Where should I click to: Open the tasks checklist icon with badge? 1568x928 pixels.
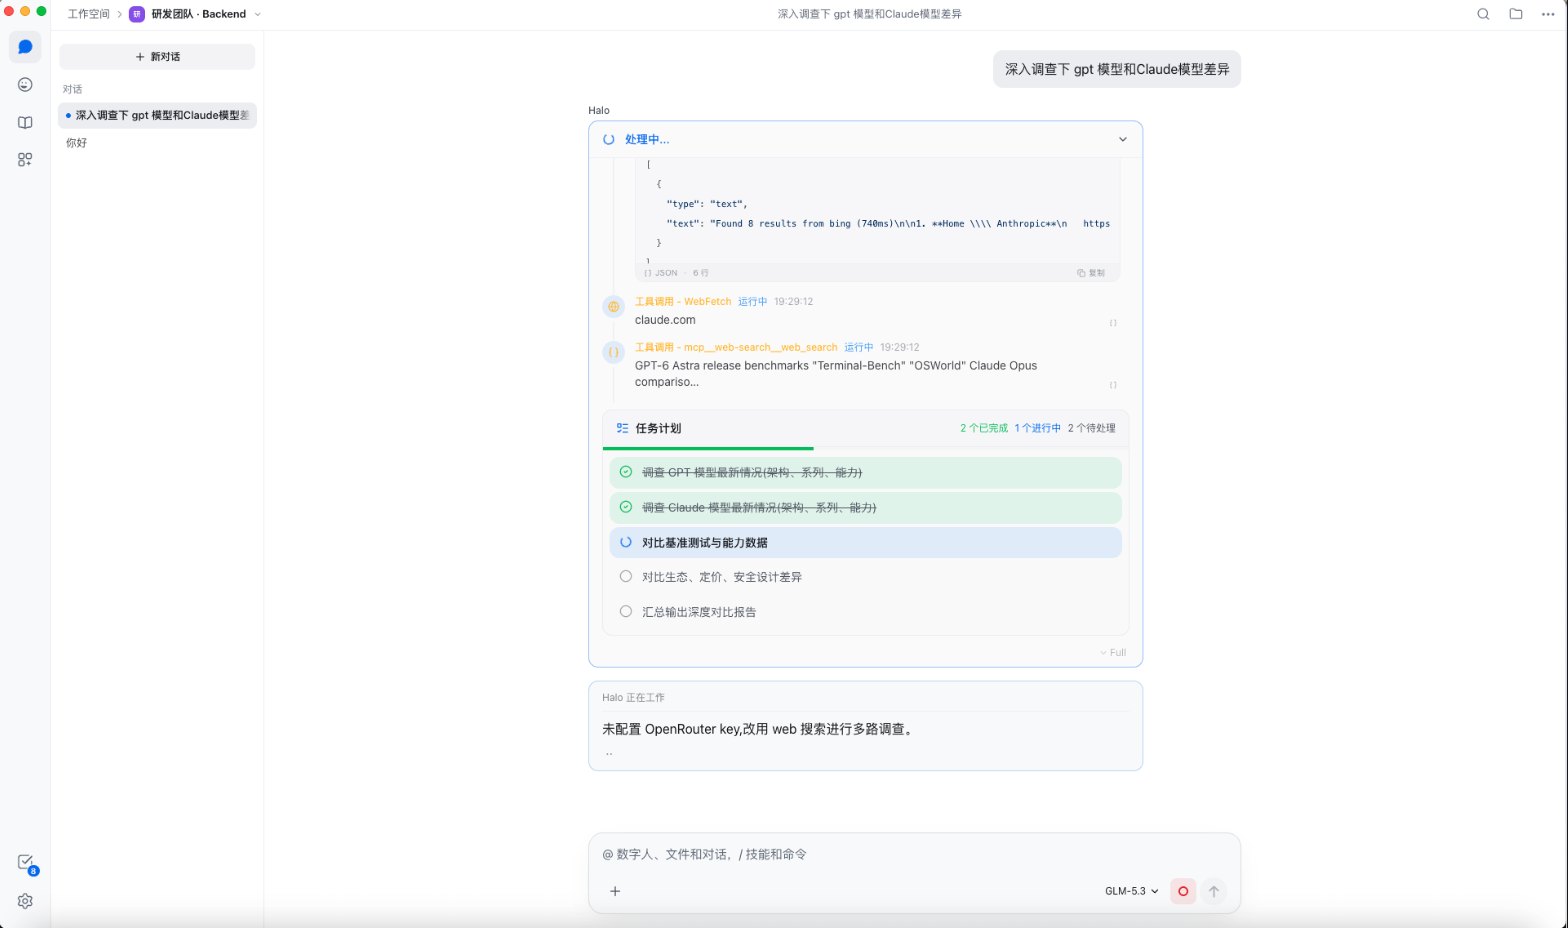point(27,864)
